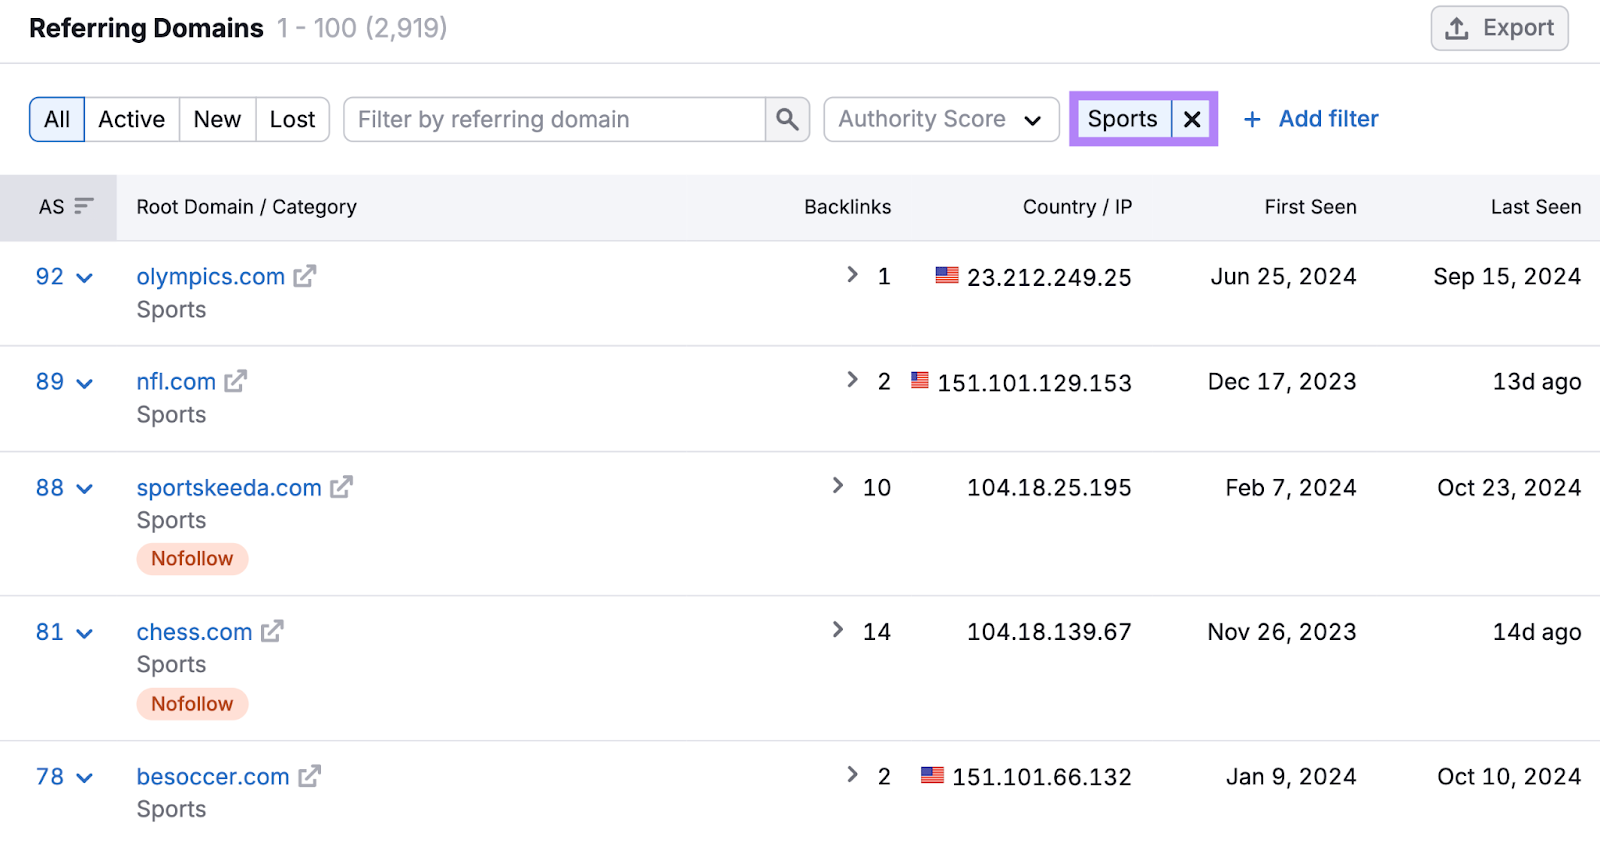Click Nofollow tag under sportskeeda.com

point(192,559)
